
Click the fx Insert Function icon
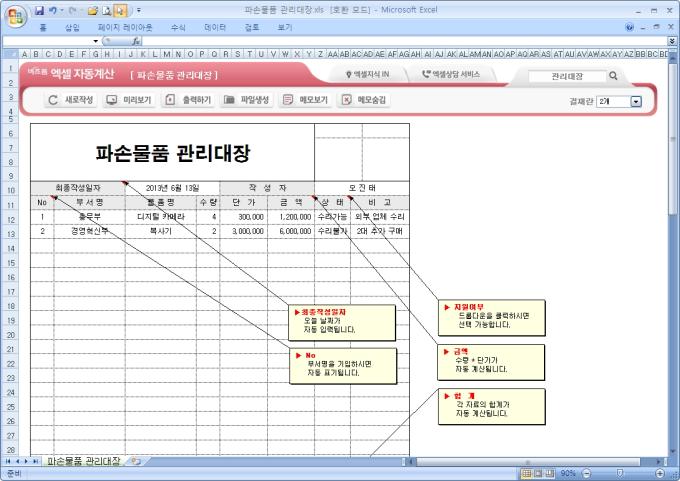tap(136, 41)
